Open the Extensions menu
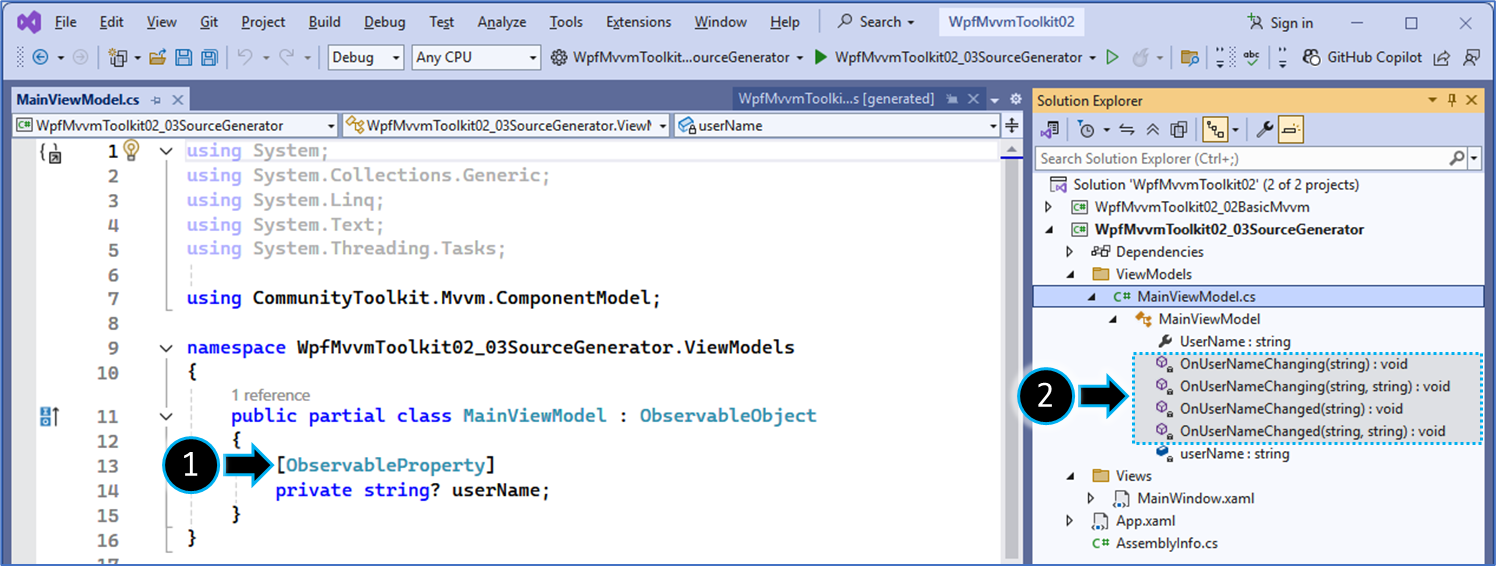 [x=639, y=22]
